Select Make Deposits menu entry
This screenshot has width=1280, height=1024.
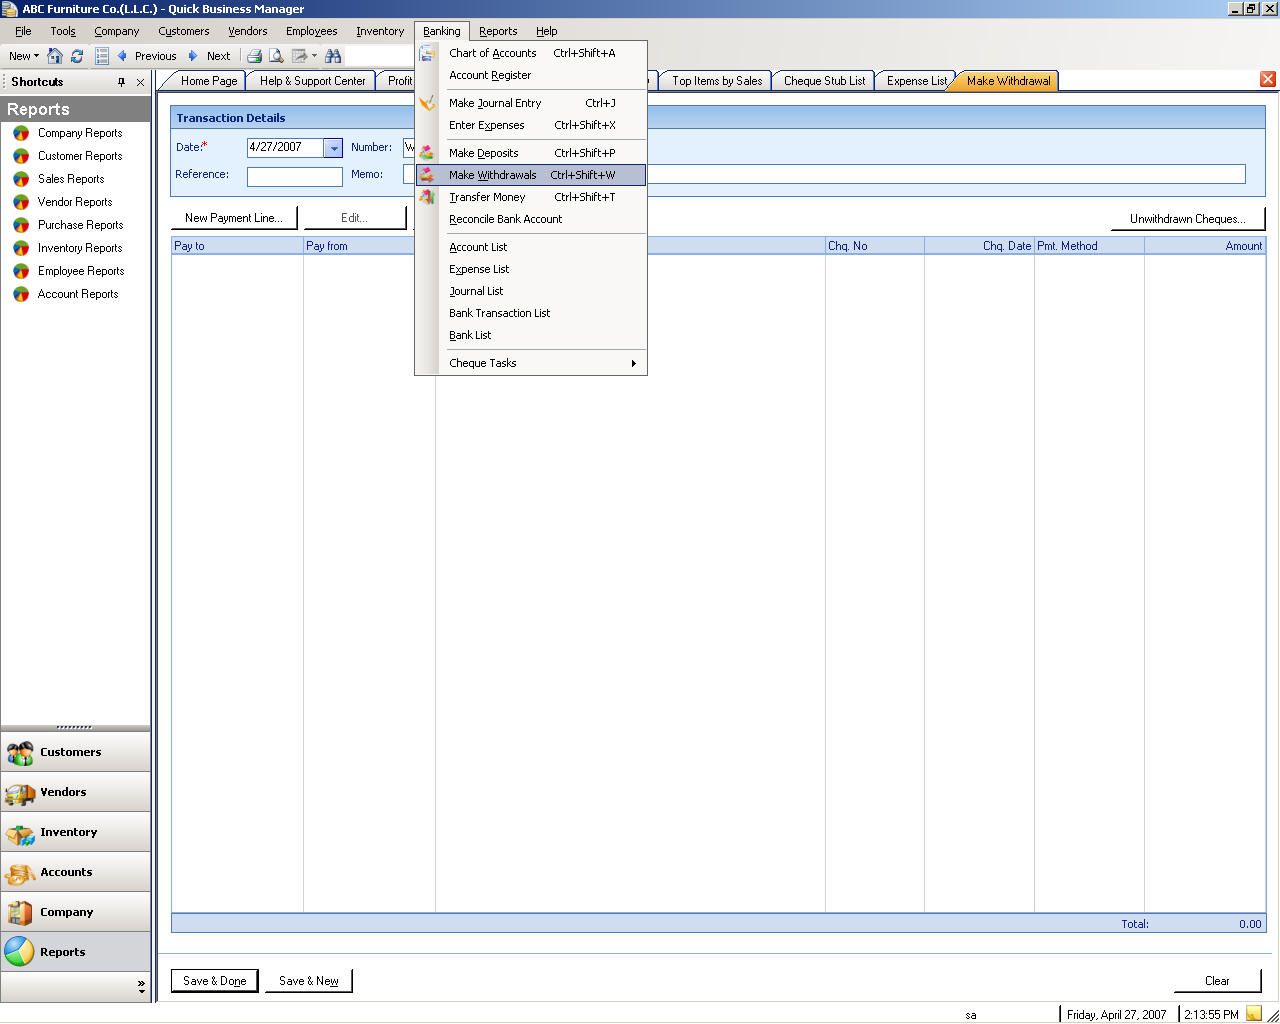[531, 153]
